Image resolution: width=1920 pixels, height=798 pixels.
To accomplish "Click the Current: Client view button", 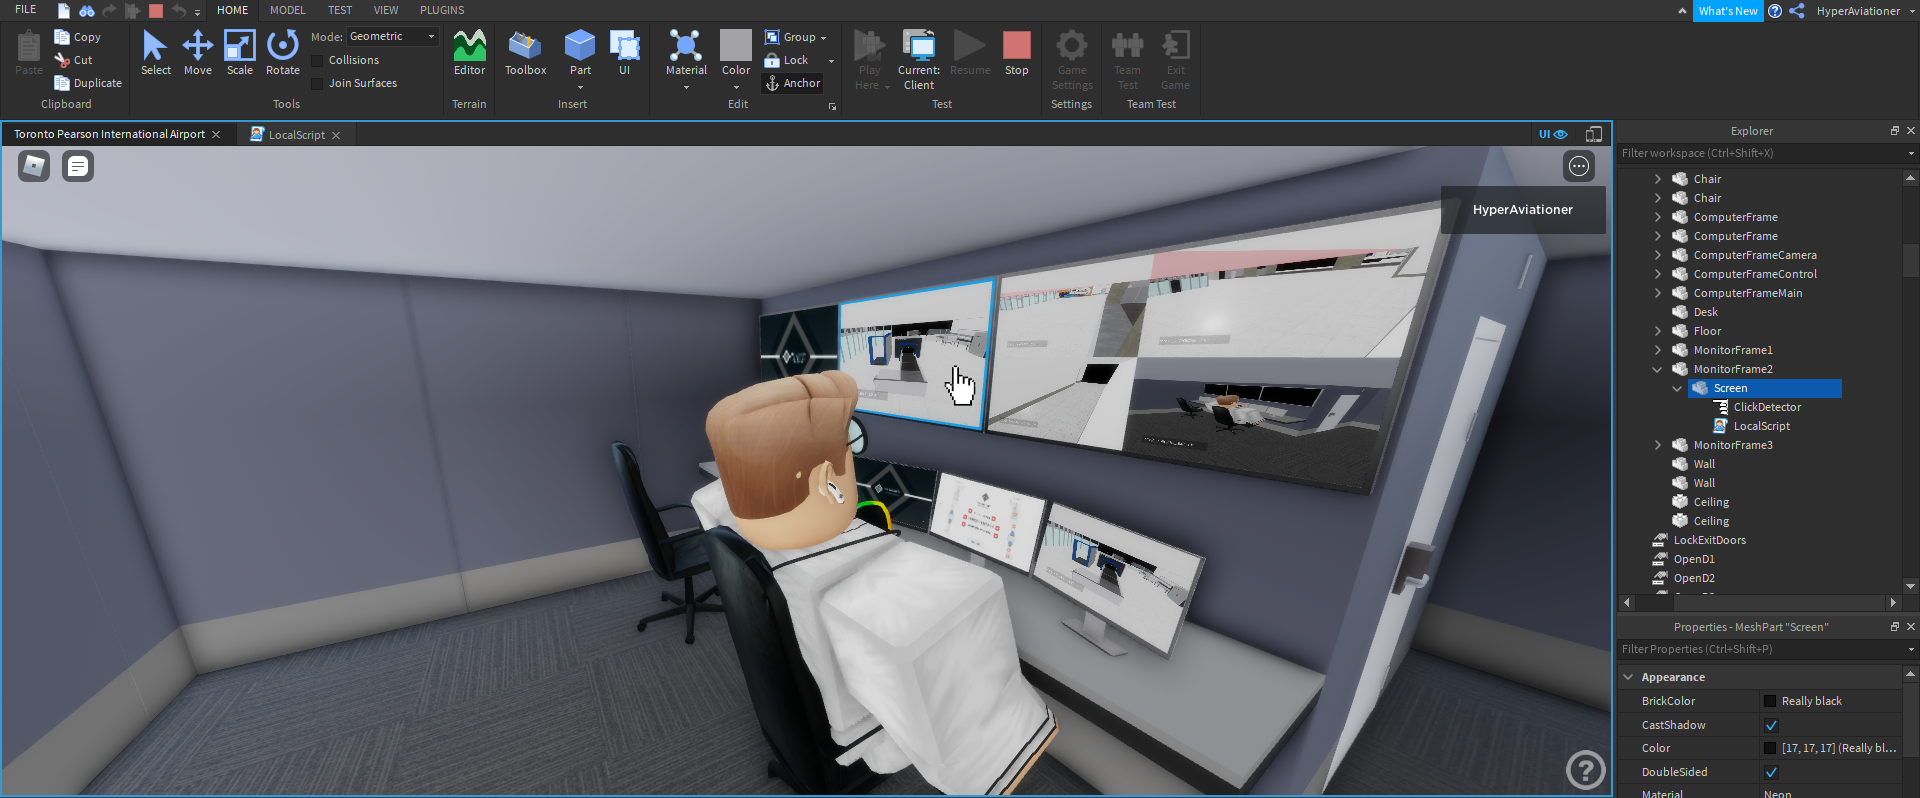I will [x=919, y=60].
